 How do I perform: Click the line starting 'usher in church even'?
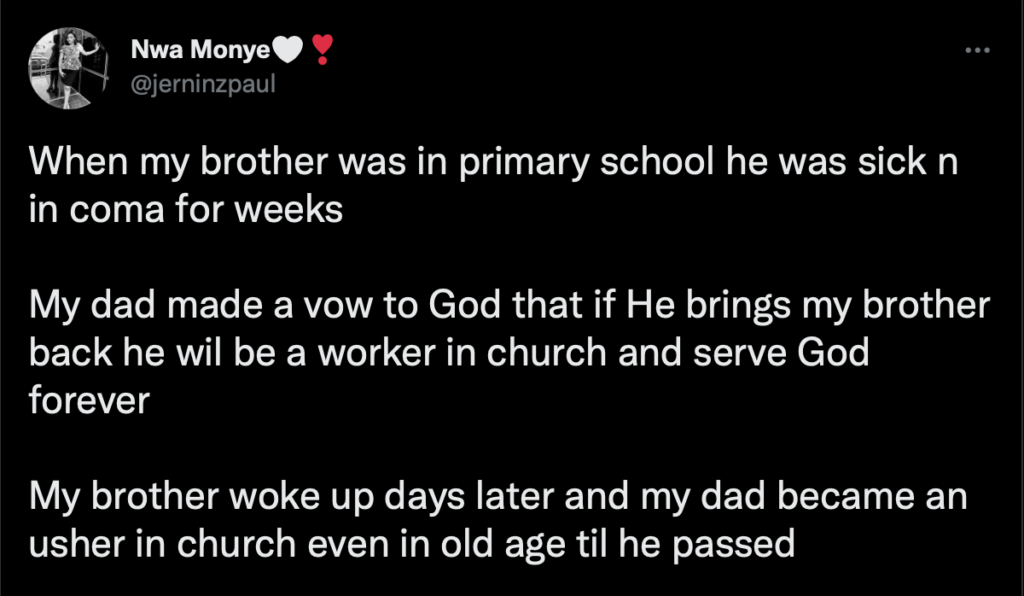coord(411,544)
